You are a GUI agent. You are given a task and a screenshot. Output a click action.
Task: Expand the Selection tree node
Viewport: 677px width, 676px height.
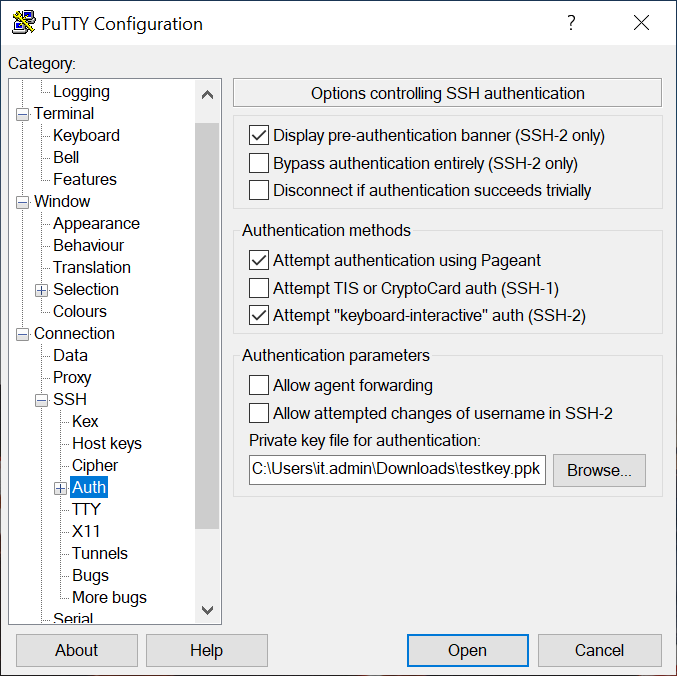[x=41, y=290]
